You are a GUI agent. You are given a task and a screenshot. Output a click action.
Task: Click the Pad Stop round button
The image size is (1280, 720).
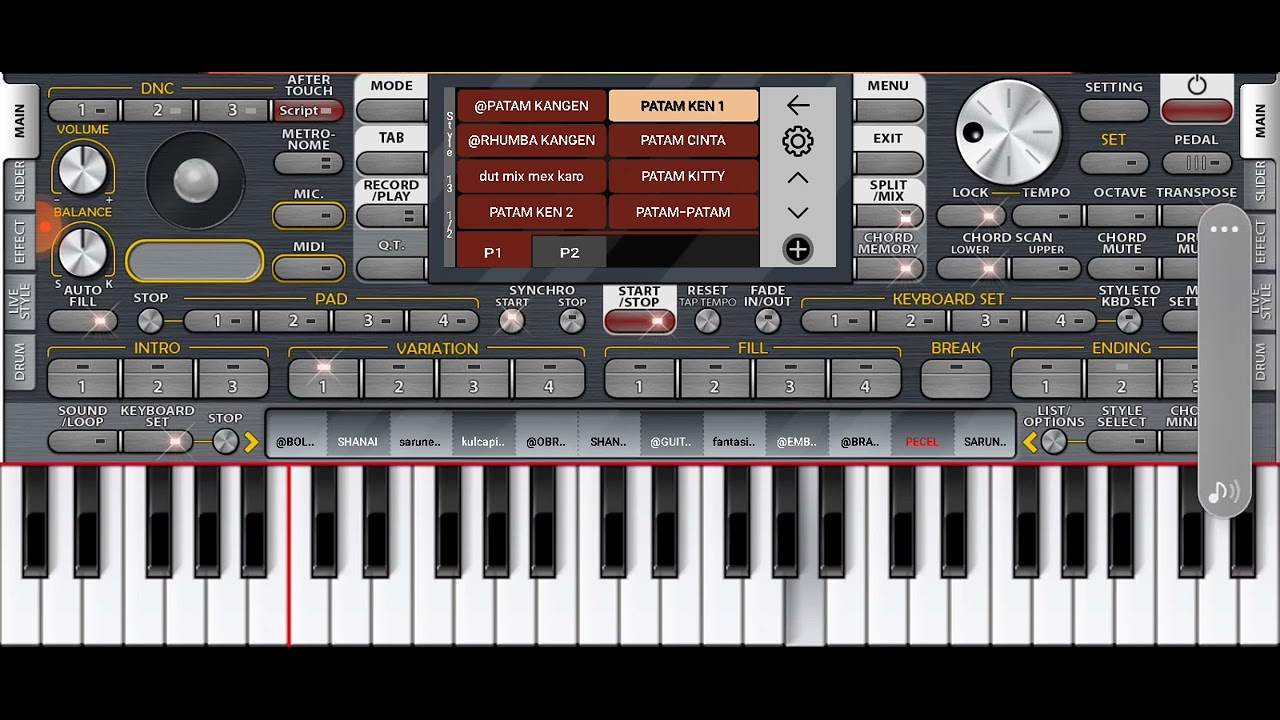coord(150,321)
